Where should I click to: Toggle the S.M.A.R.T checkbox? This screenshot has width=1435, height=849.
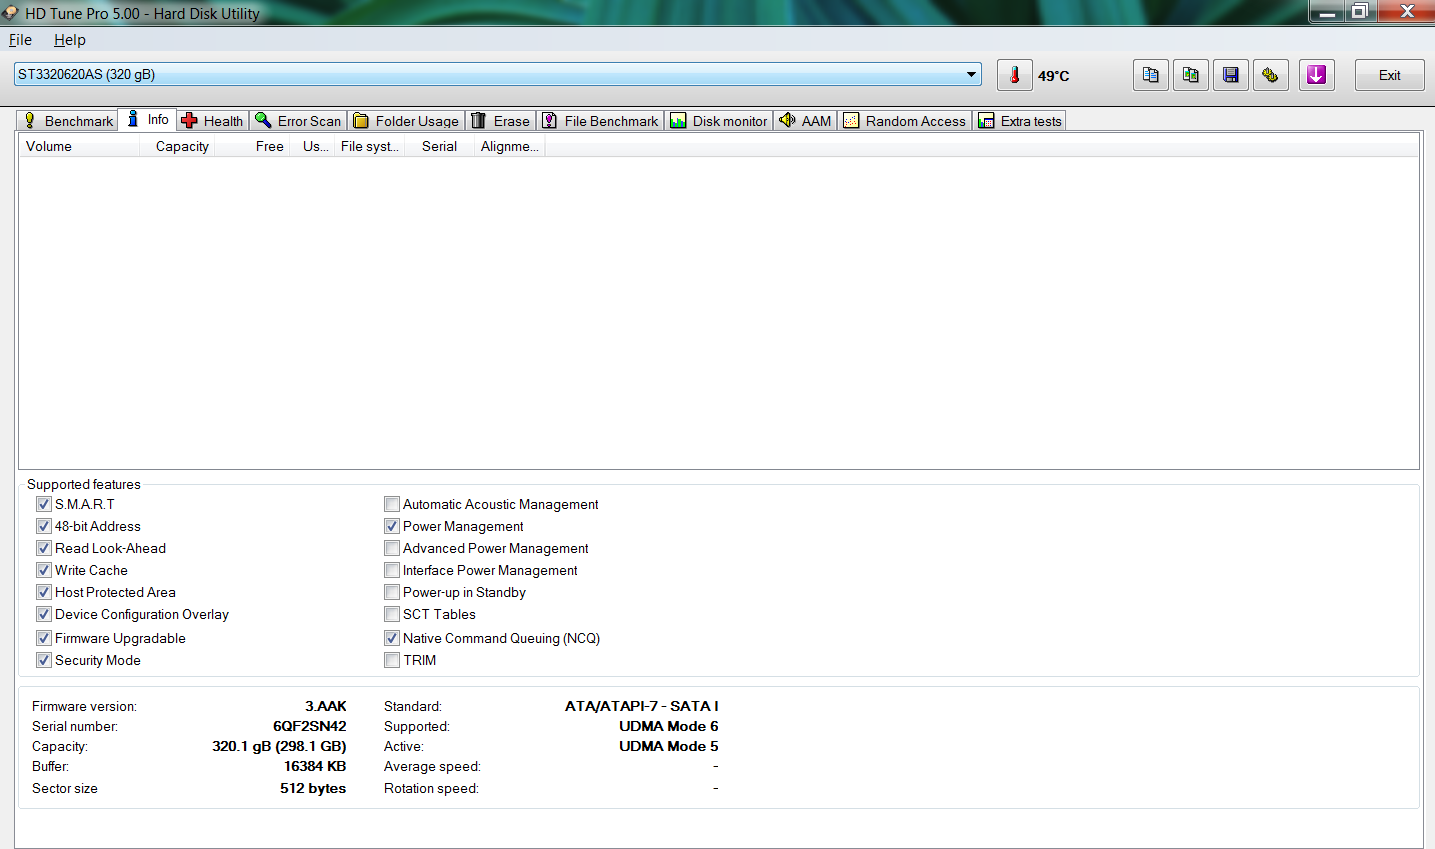coord(44,504)
